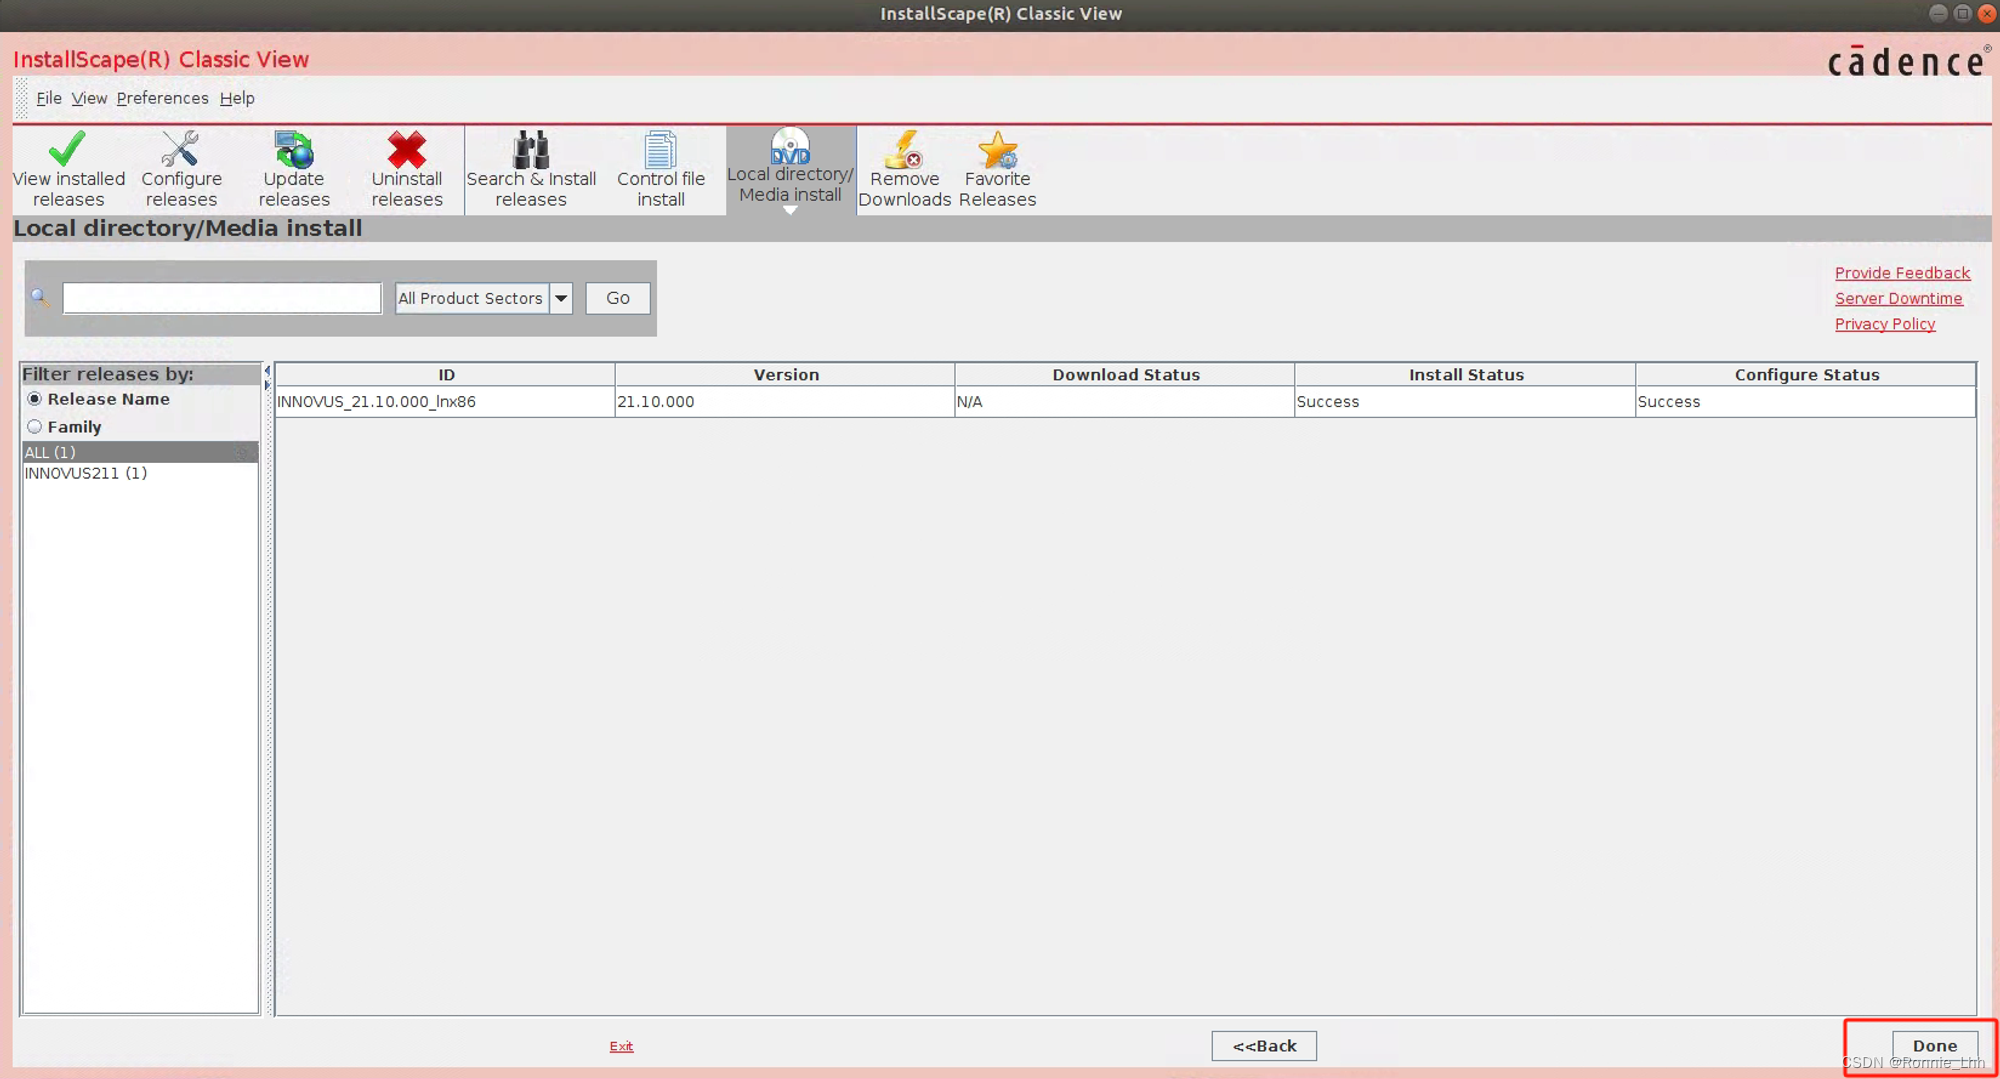Click Success under Configure Status

point(1806,402)
